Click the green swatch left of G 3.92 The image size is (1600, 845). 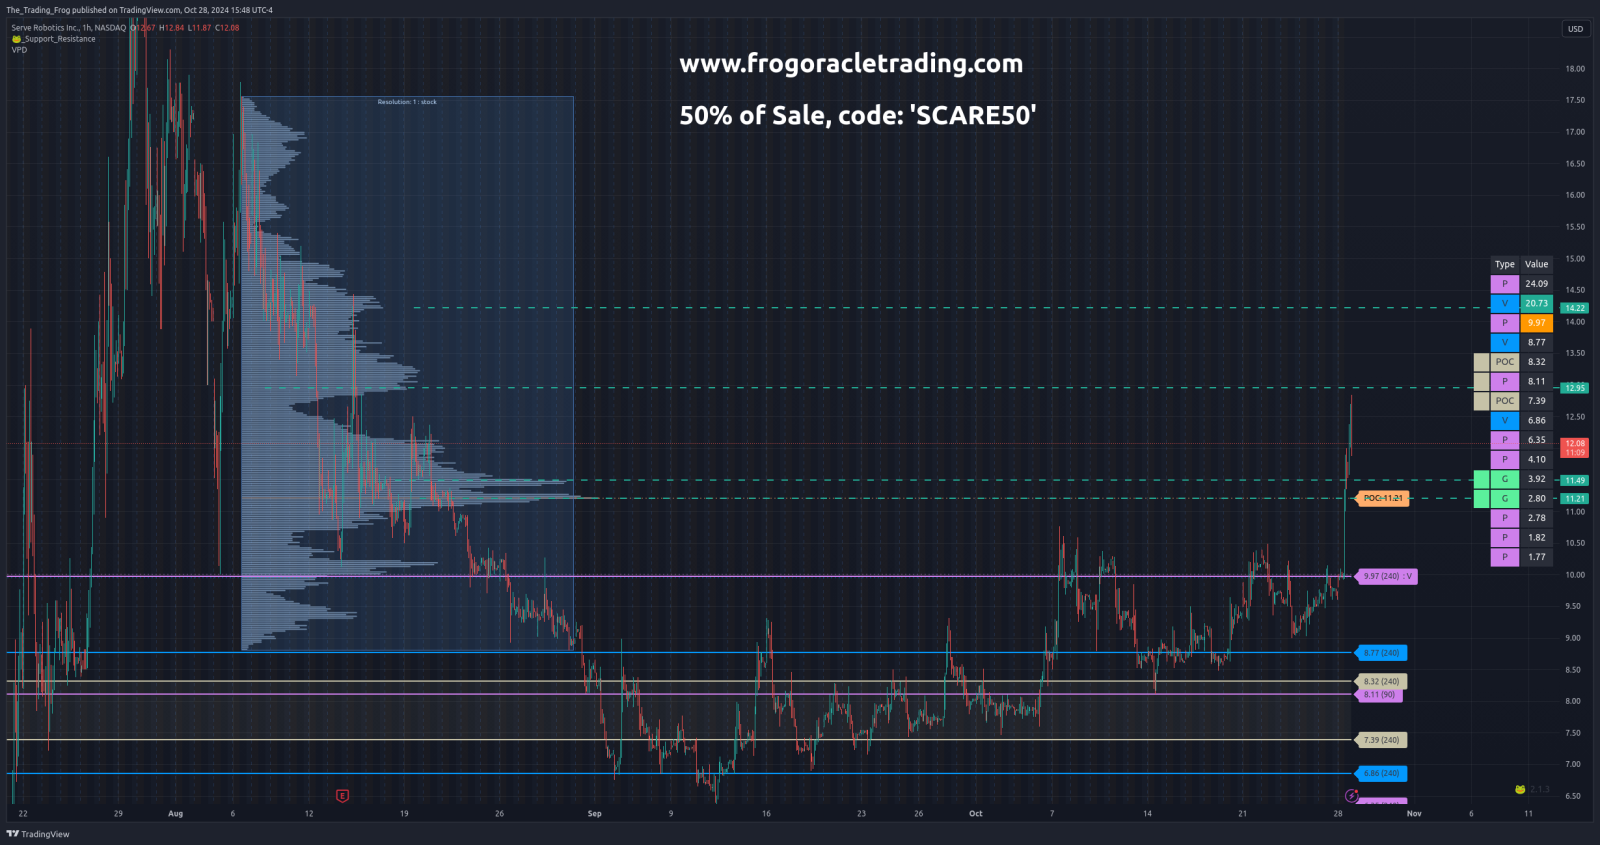(x=1482, y=479)
